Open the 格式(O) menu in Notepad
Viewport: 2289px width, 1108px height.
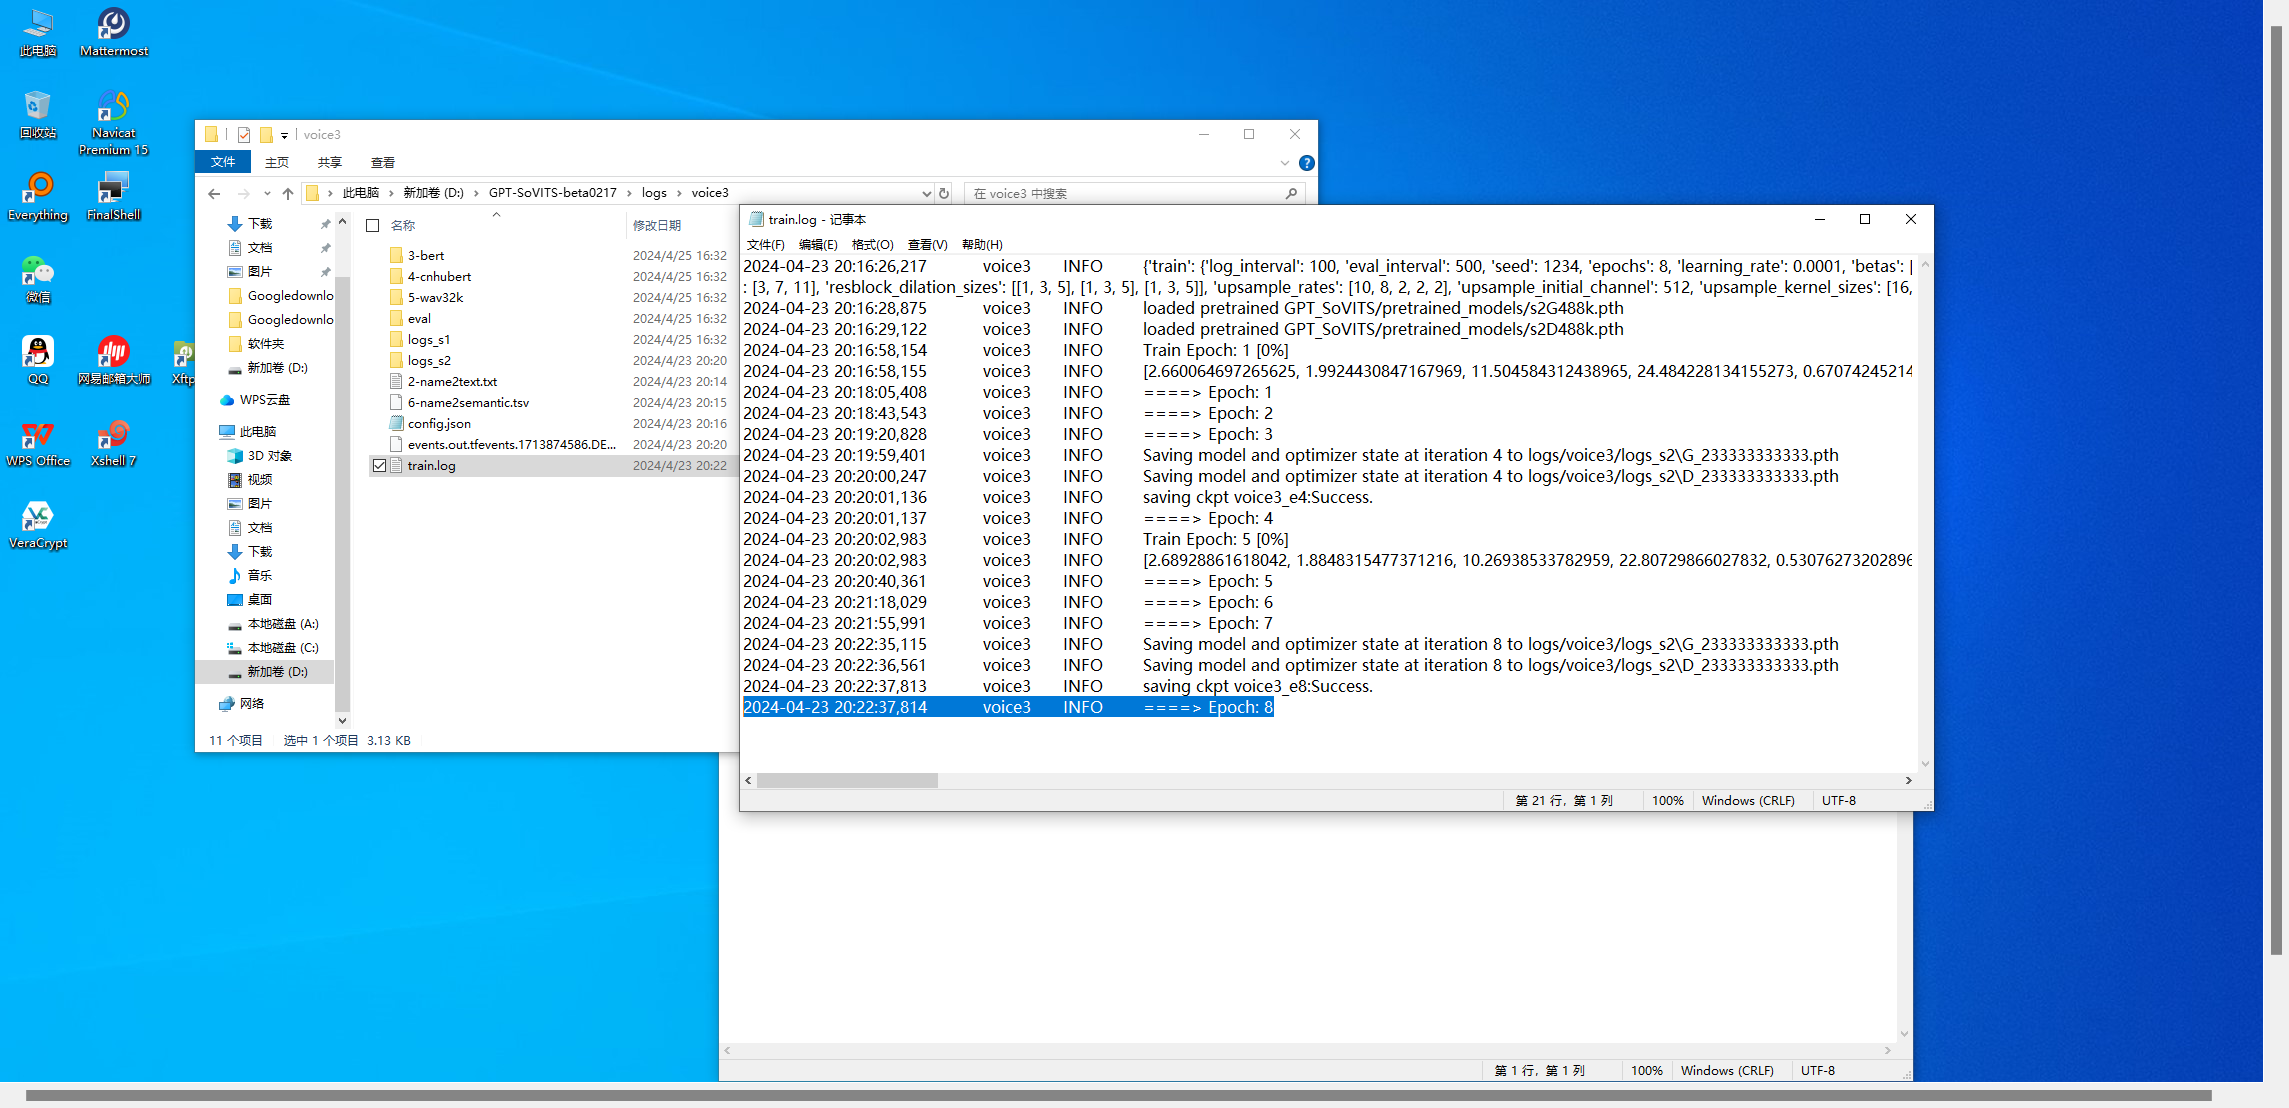[872, 244]
